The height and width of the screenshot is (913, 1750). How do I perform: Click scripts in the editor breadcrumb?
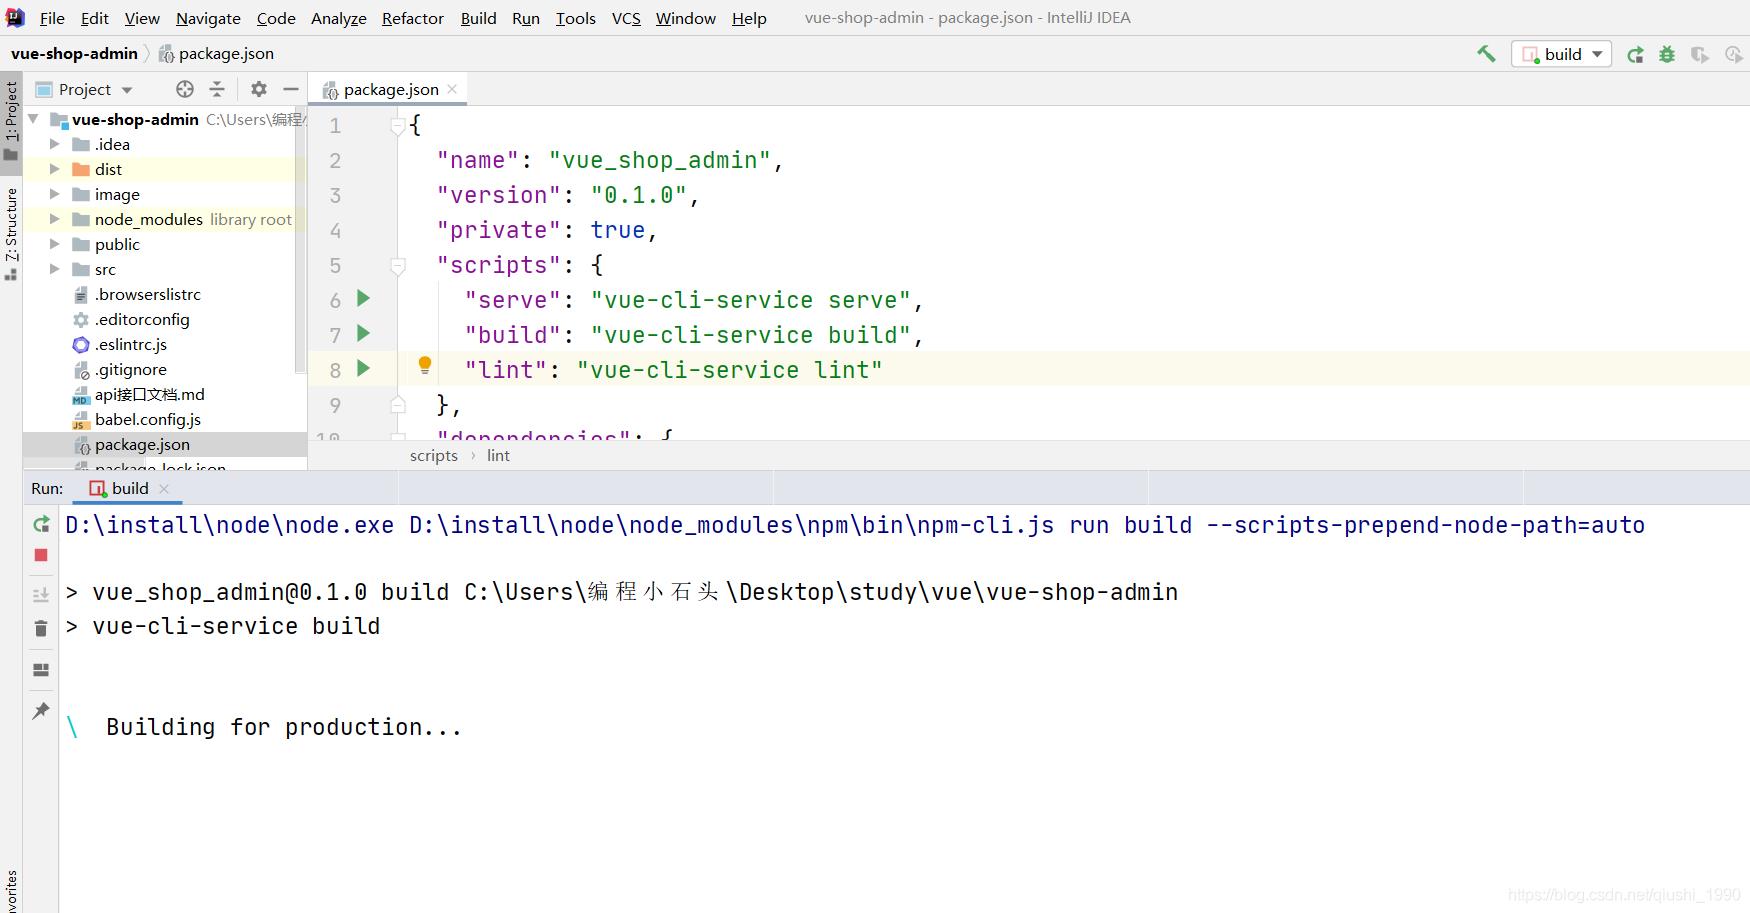pos(434,455)
